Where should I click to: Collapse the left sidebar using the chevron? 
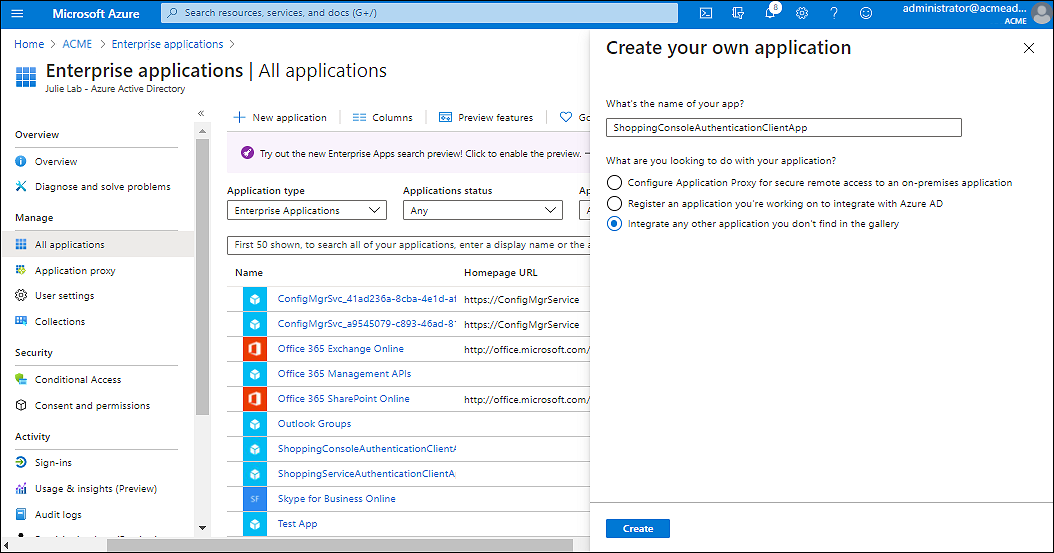click(x=201, y=114)
